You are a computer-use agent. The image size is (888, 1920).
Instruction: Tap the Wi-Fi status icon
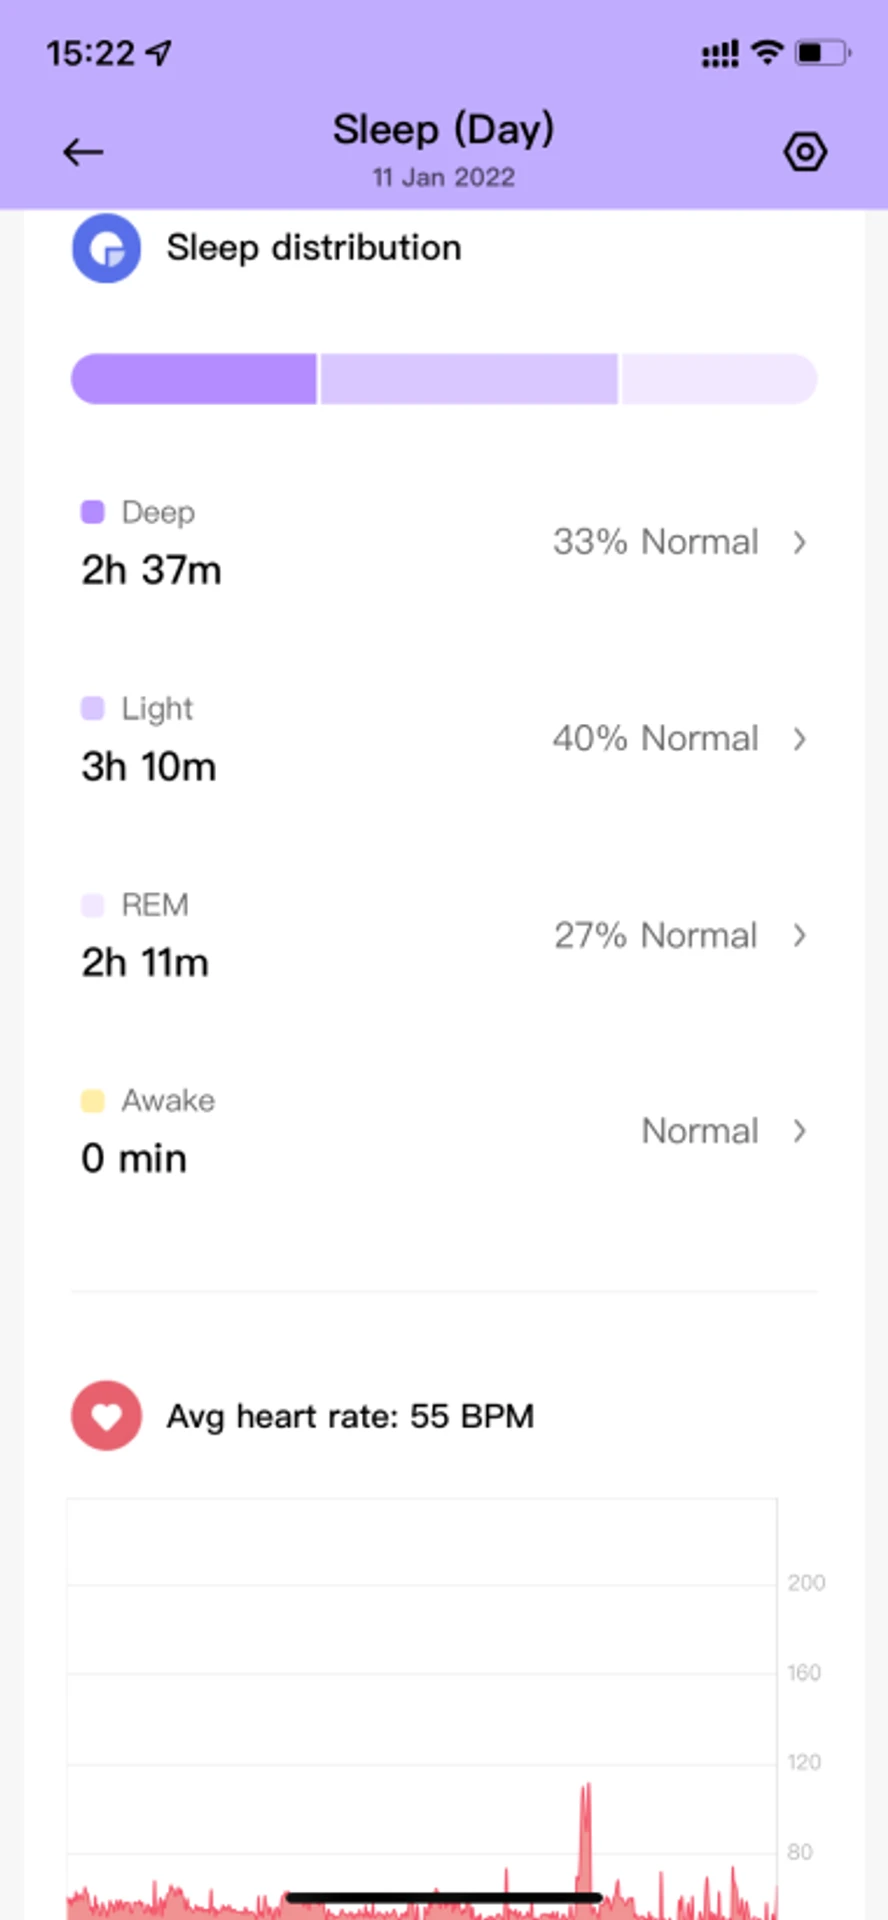pyautogui.click(x=767, y=52)
